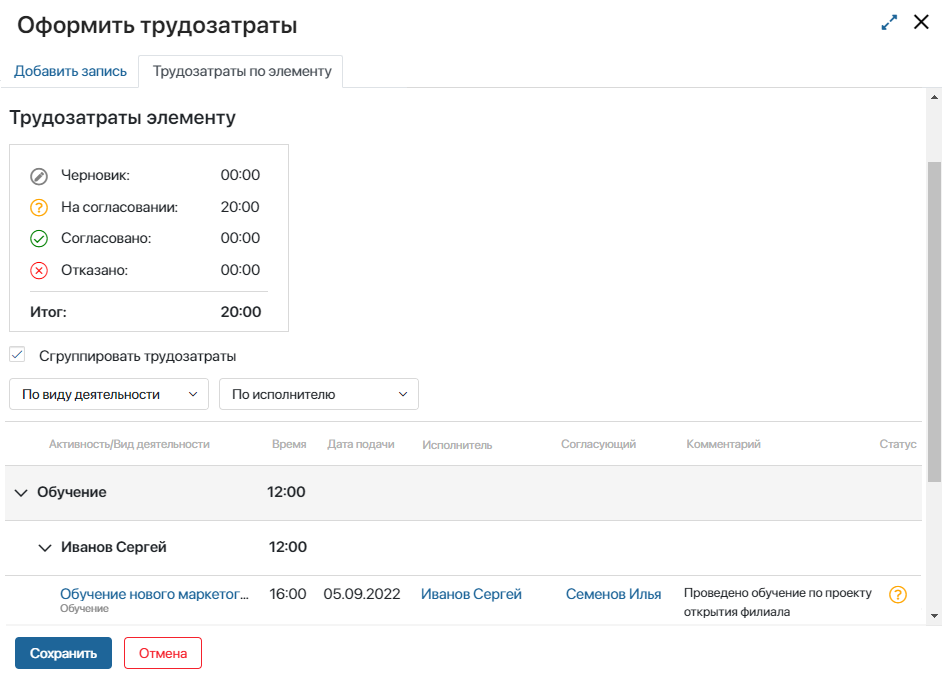Click the Согласующий column header
The width and height of the screenshot is (945, 677).
598,444
